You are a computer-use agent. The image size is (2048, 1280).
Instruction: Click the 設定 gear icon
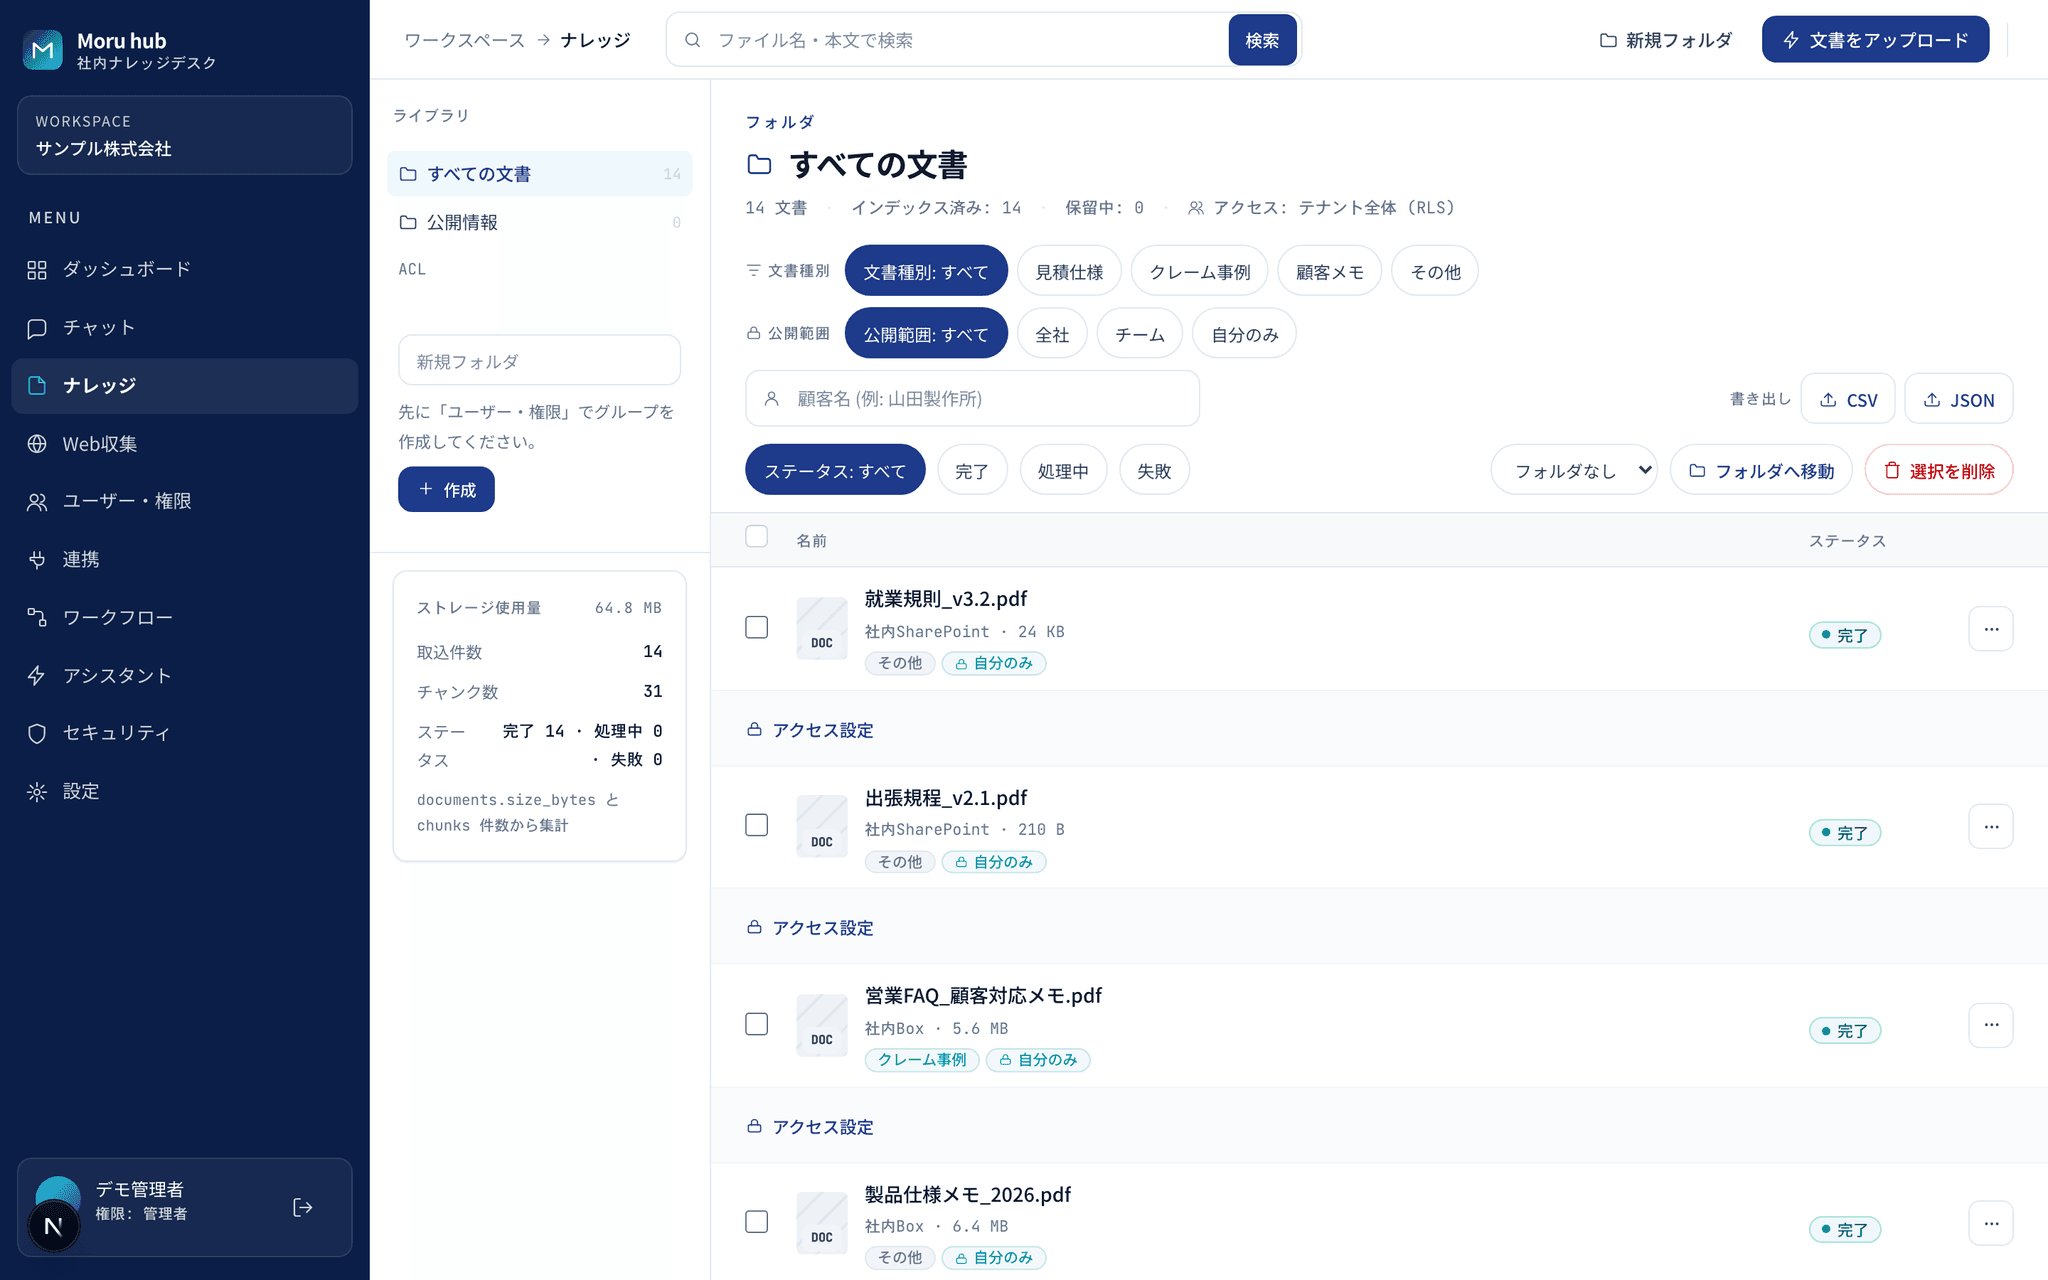tap(37, 792)
